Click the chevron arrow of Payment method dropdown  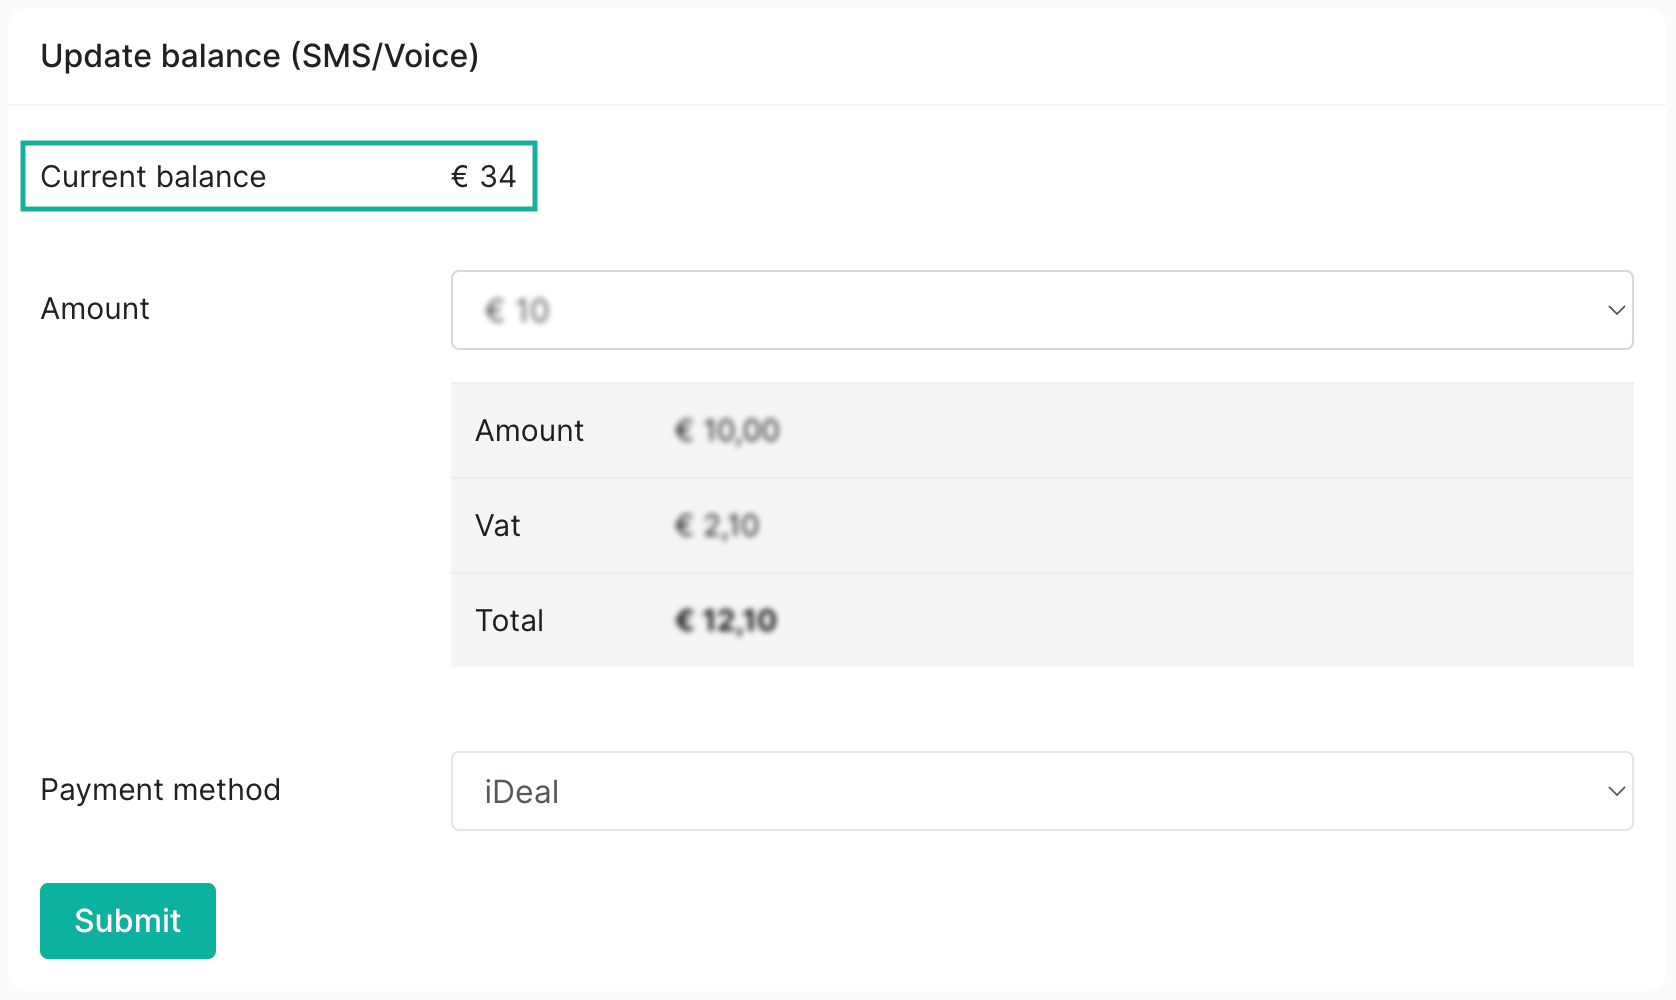[x=1616, y=791]
